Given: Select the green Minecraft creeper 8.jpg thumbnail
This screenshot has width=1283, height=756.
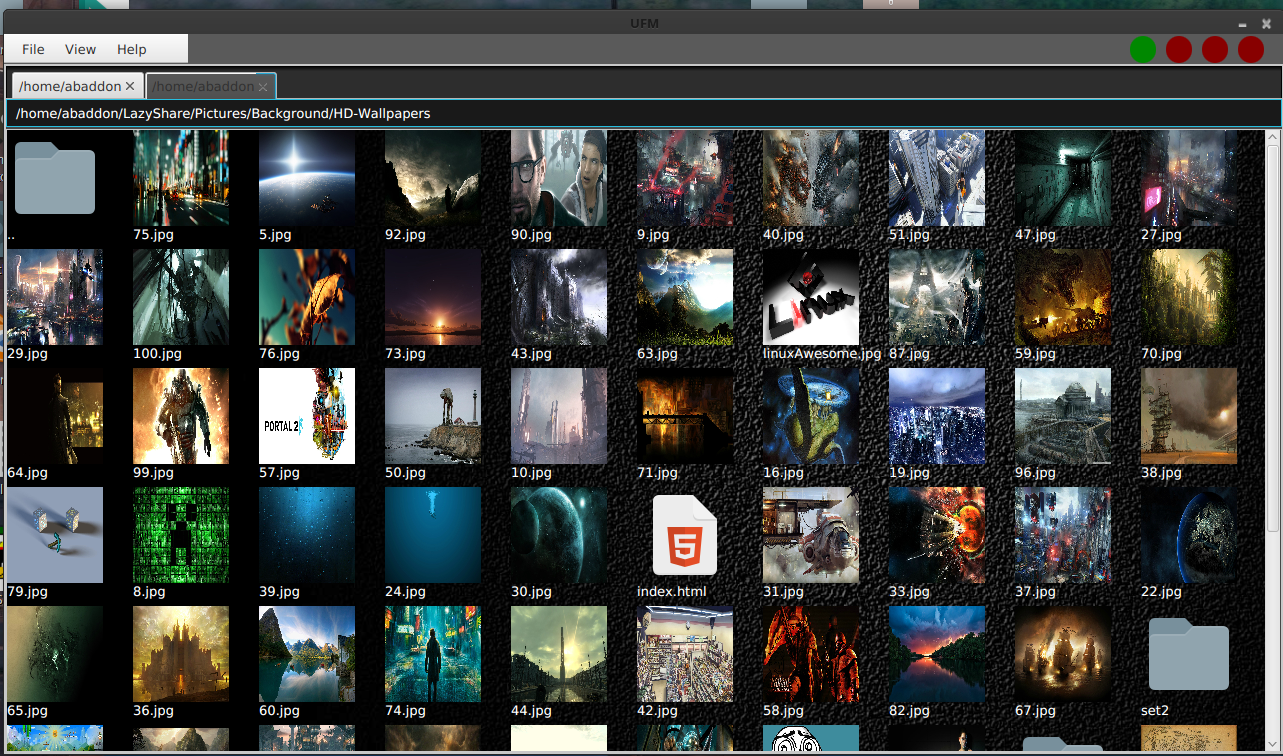Looking at the screenshot, I should 181,535.
